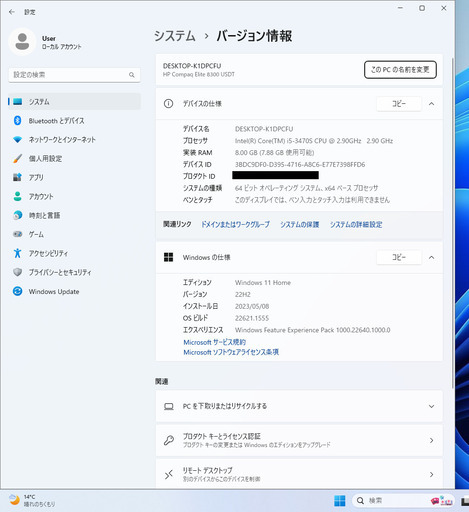
Task: Open アカウント settings
Action: tap(74, 196)
